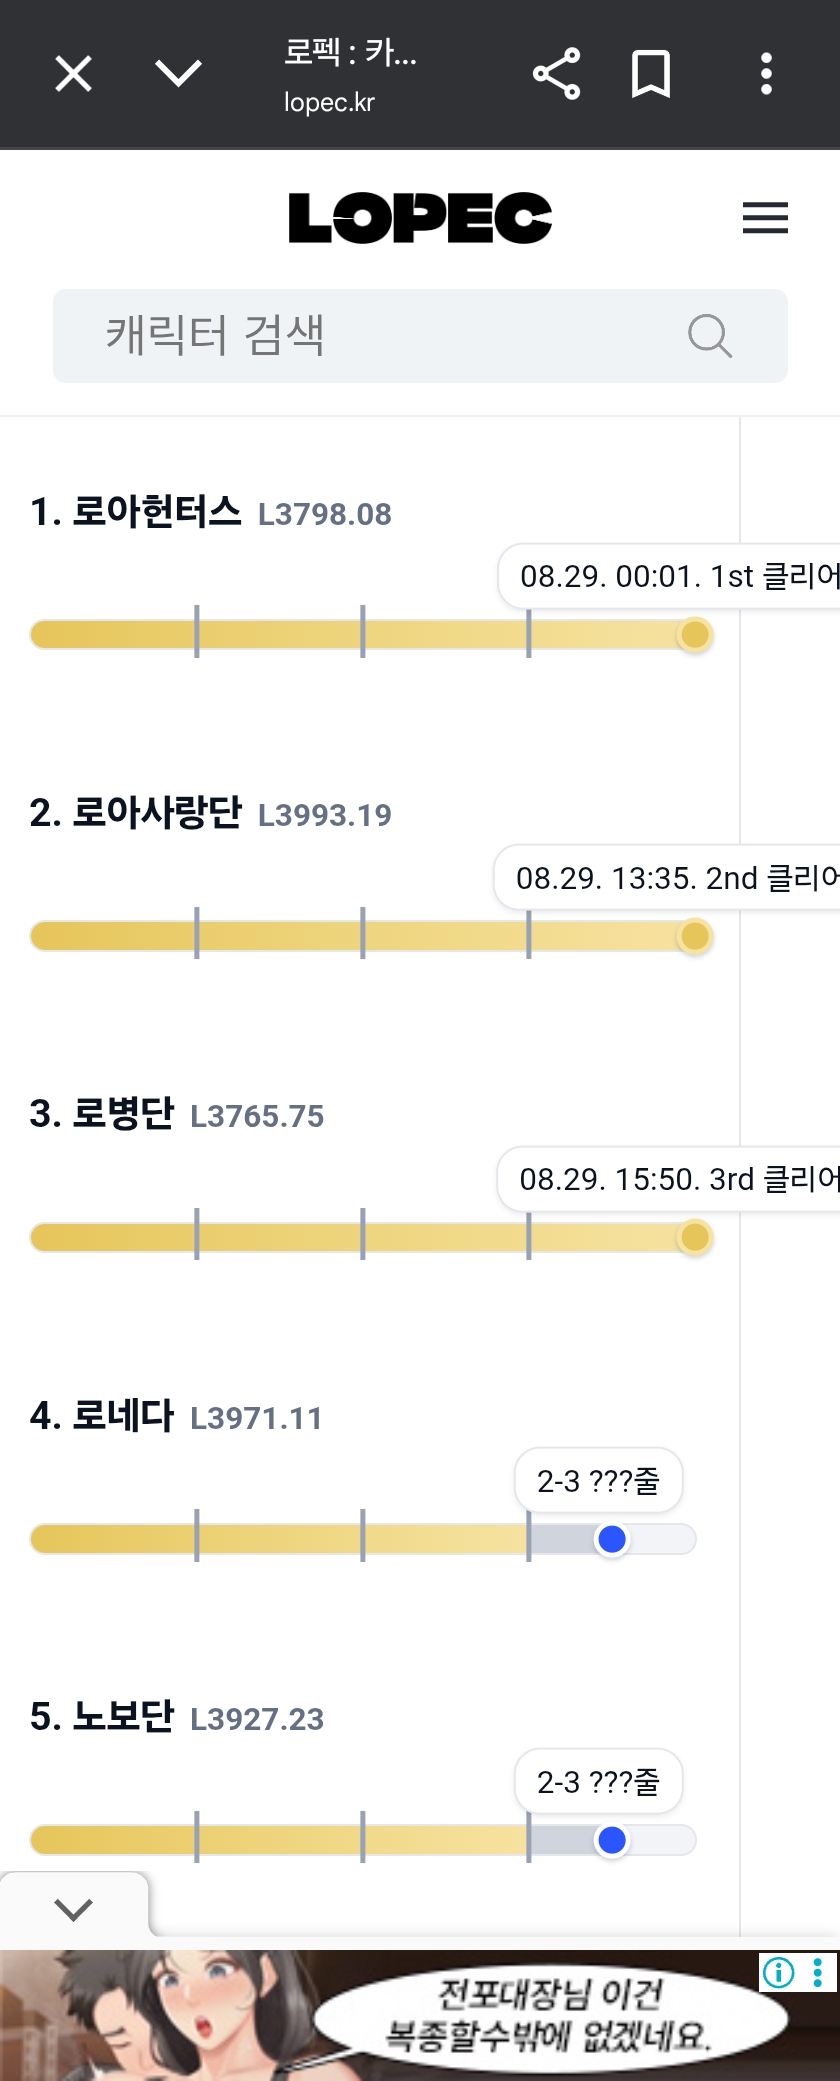The image size is (840, 2081).
Task: Tap the share icon in the browser bar
Action: [x=556, y=74]
